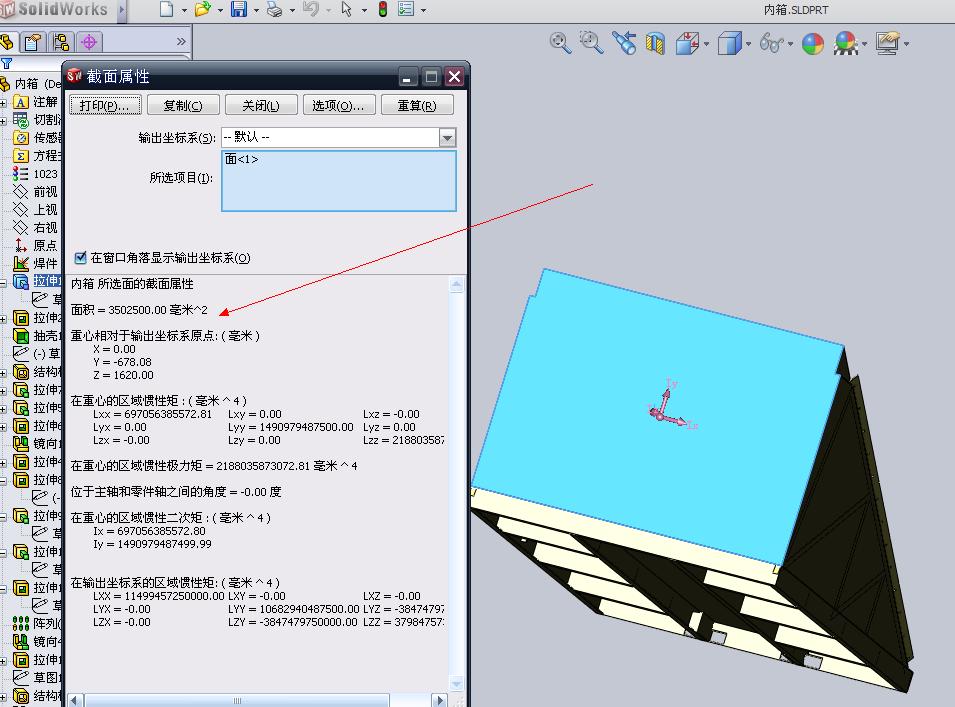
Task: Click the Apply Scene icon
Action: [846, 43]
